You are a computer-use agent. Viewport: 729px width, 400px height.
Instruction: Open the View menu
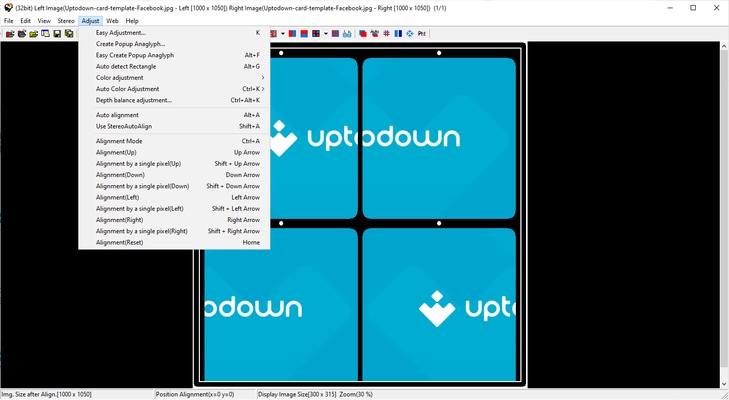point(44,21)
